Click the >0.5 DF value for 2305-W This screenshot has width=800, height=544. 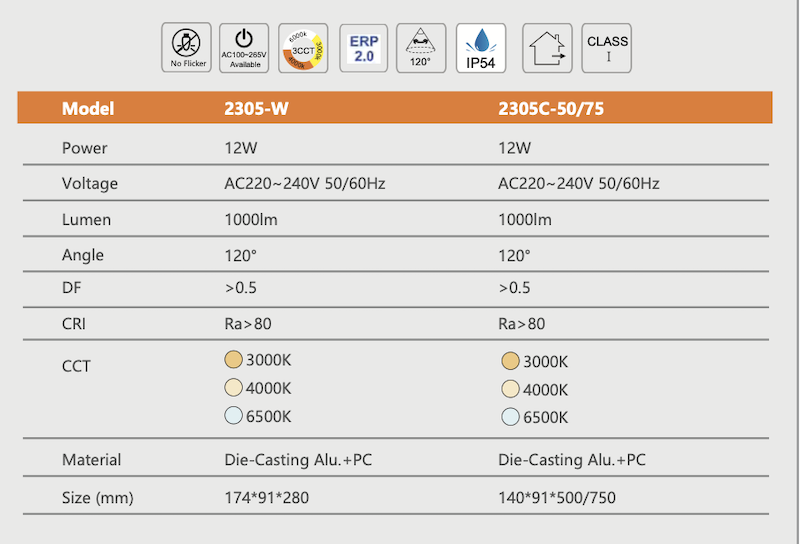(240, 288)
